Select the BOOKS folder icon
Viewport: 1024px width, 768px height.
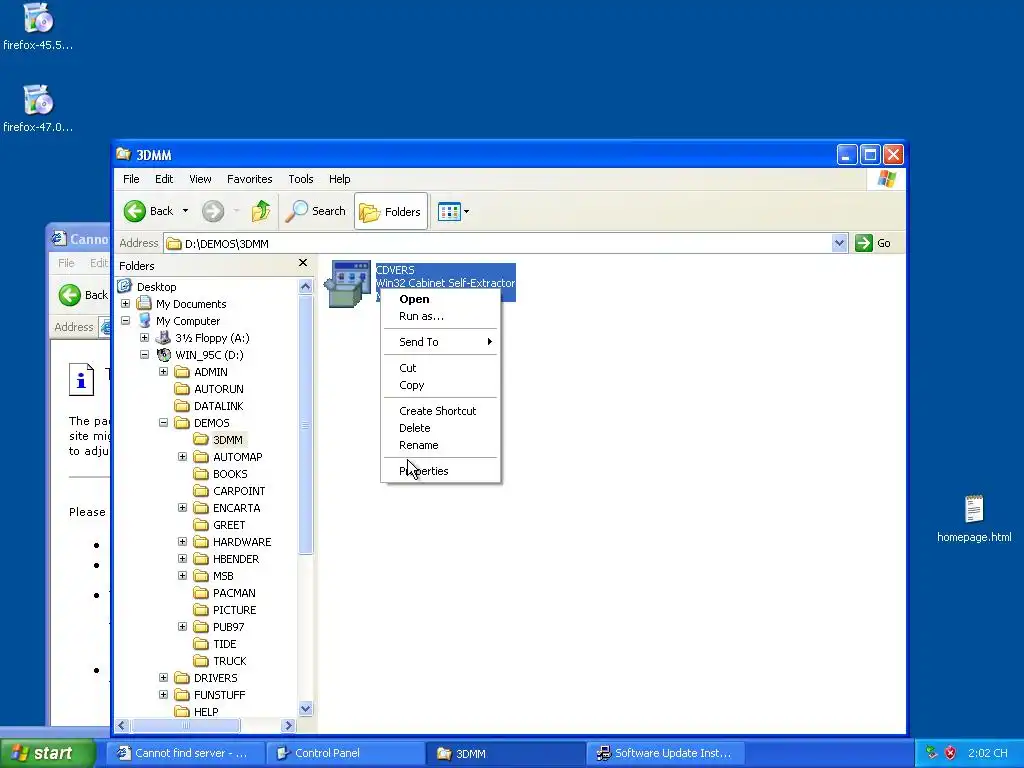pos(200,473)
